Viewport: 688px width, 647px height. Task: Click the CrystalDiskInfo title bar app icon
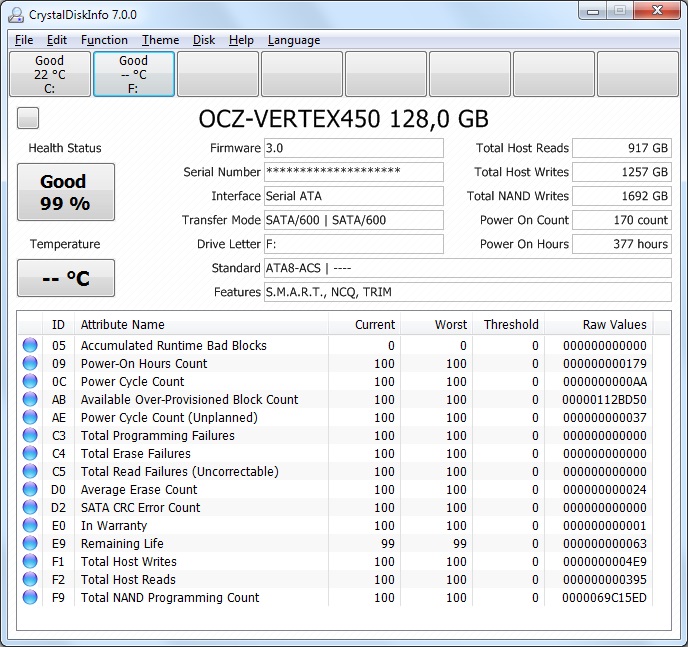tap(16, 14)
